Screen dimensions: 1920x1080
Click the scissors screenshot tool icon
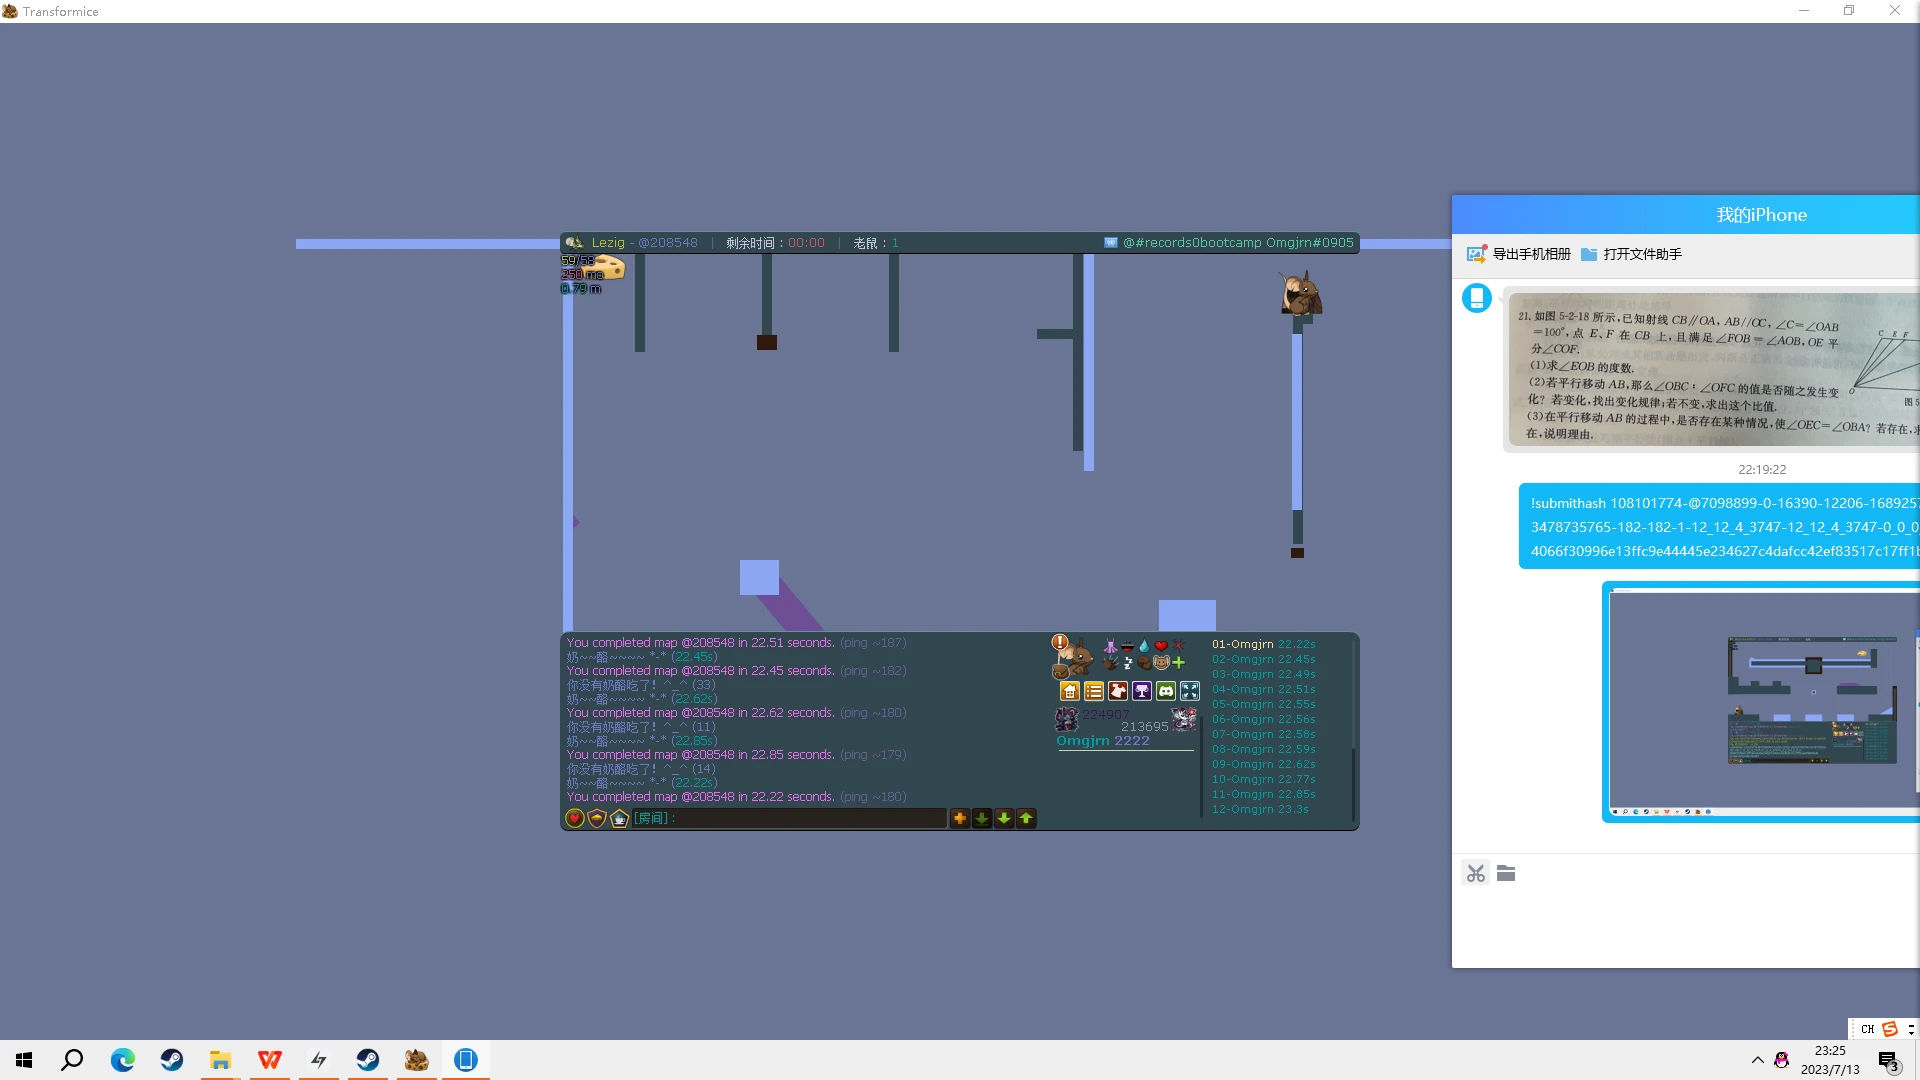click(x=1476, y=874)
